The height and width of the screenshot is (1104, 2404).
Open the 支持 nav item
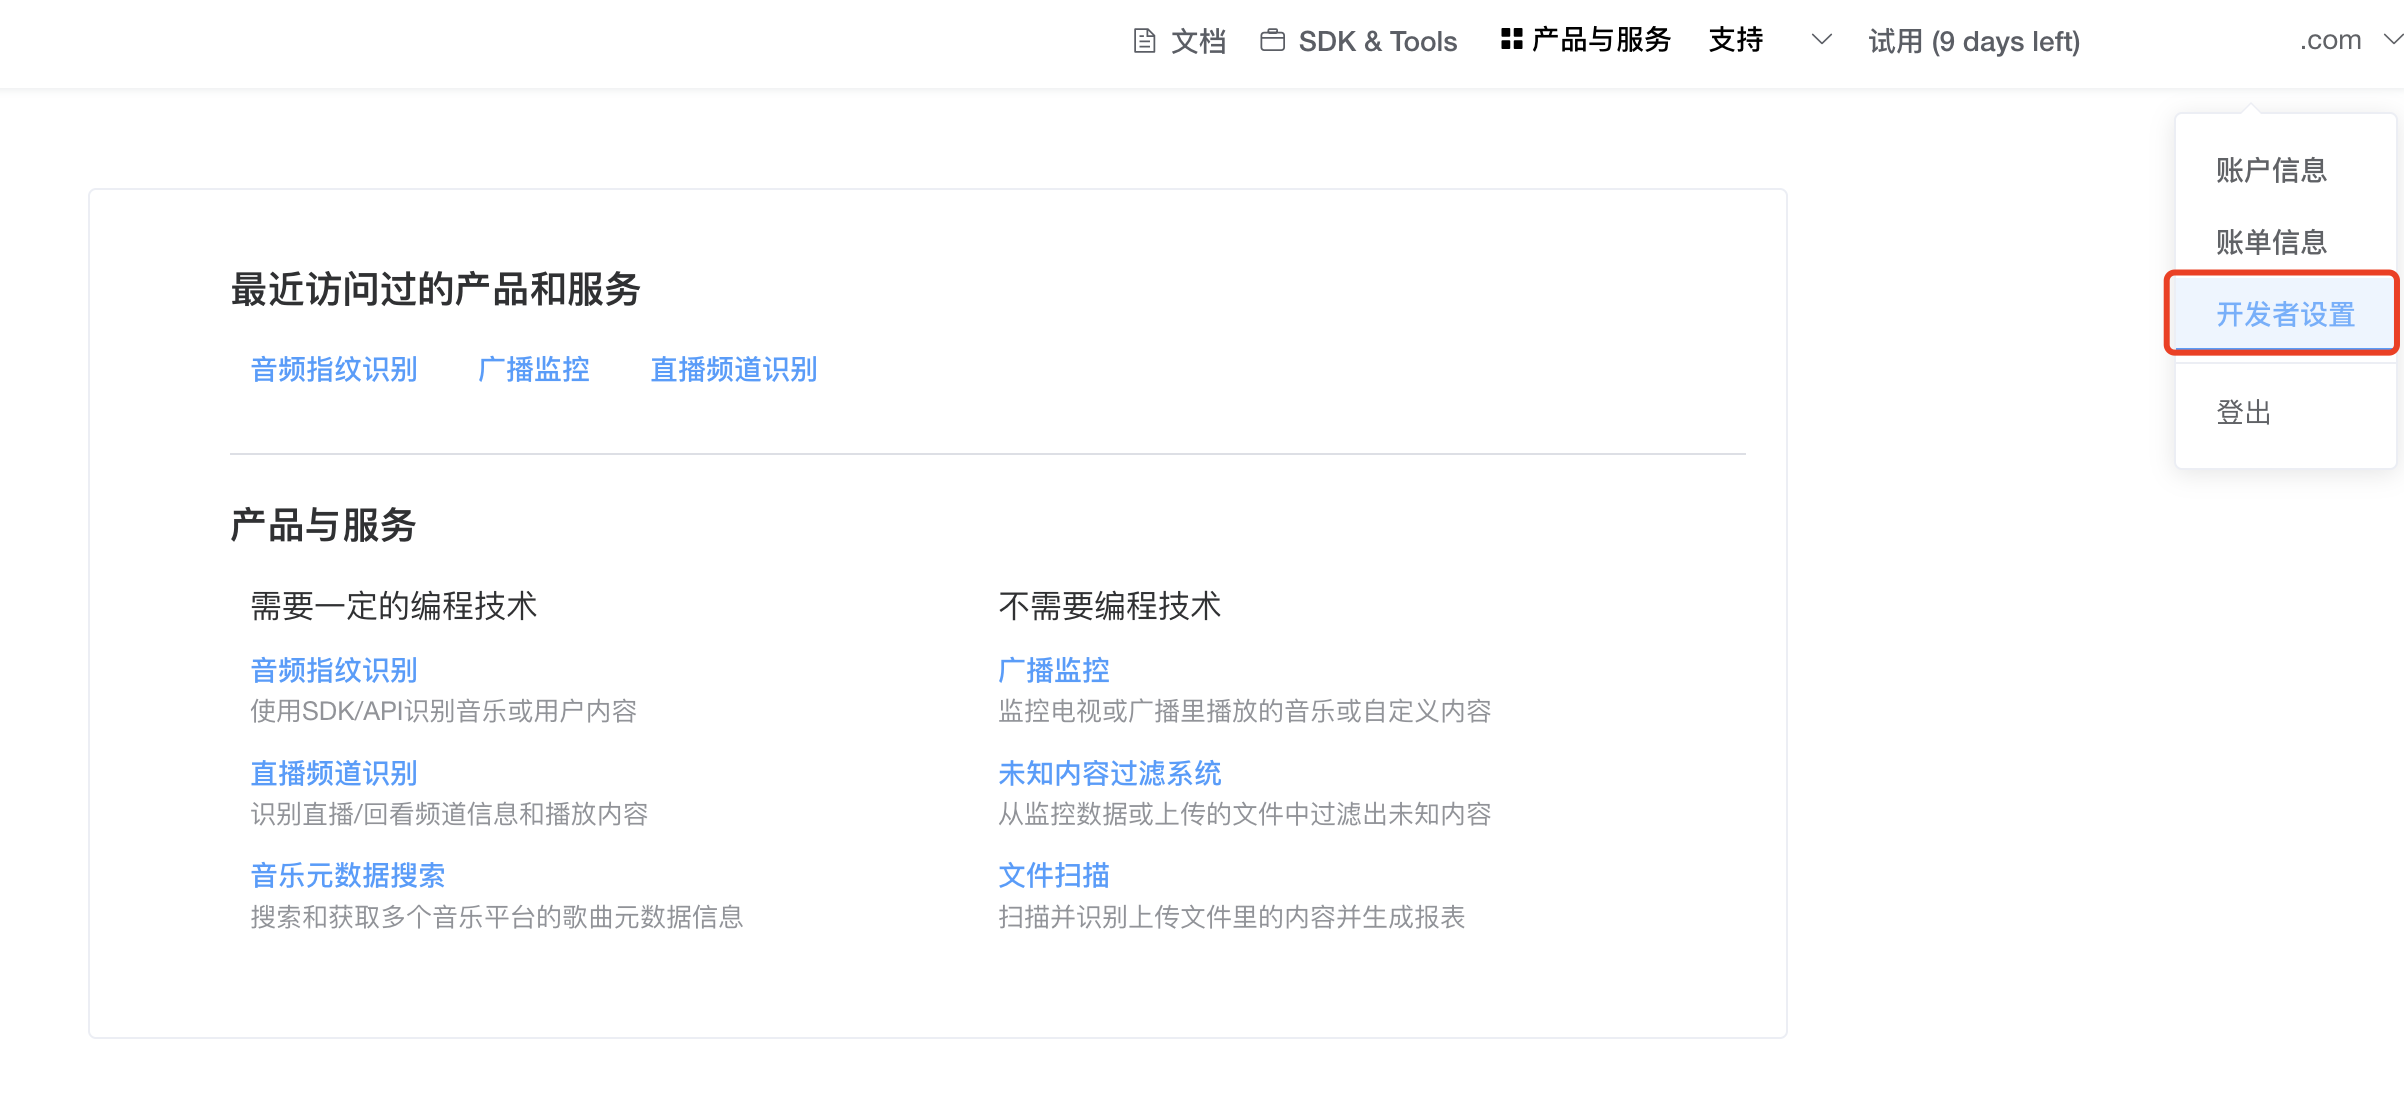click(x=1735, y=40)
